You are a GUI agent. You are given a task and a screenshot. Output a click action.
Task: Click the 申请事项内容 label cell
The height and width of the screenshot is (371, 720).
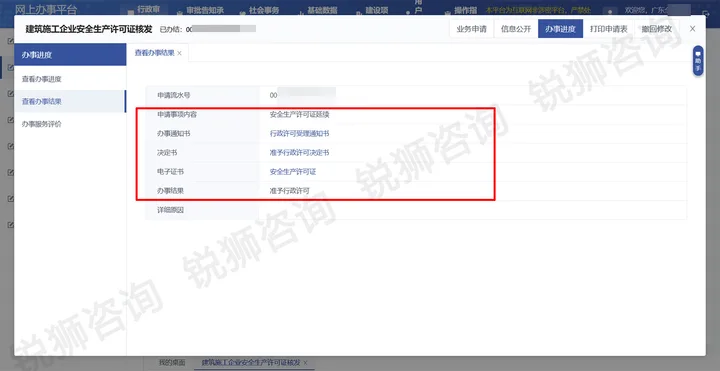pos(202,115)
